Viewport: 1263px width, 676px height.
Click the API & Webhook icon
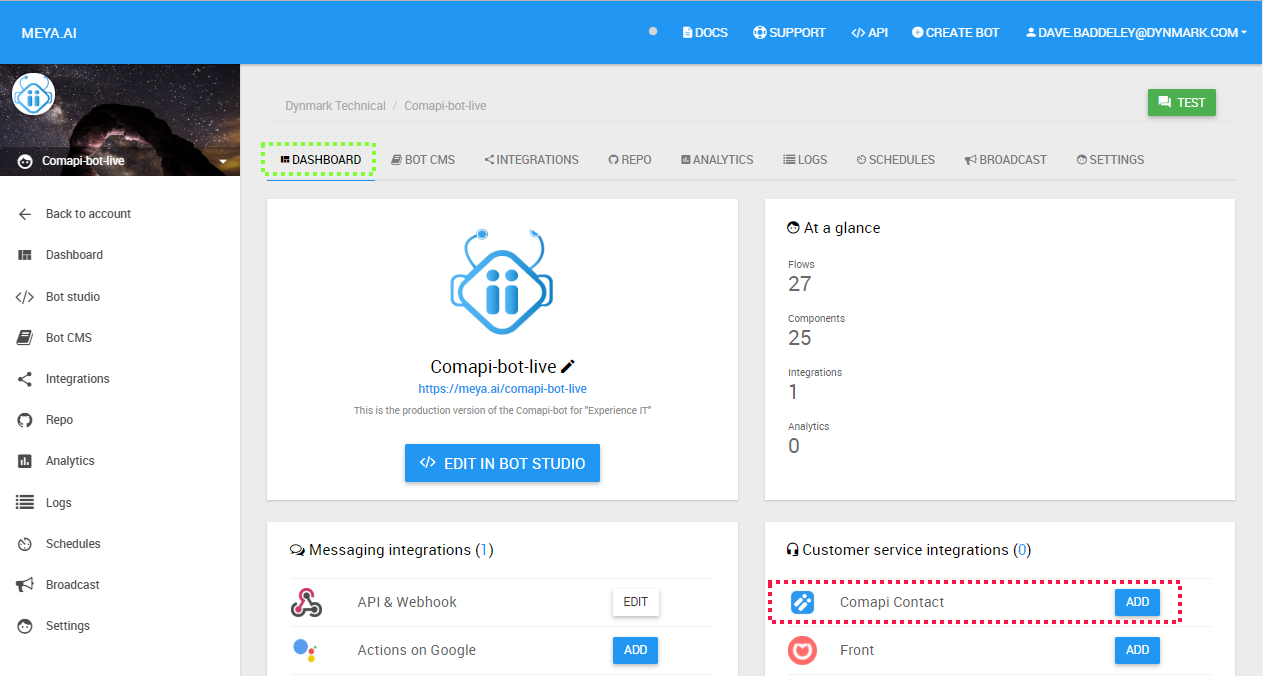pyautogui.click(x=306, y=602)
